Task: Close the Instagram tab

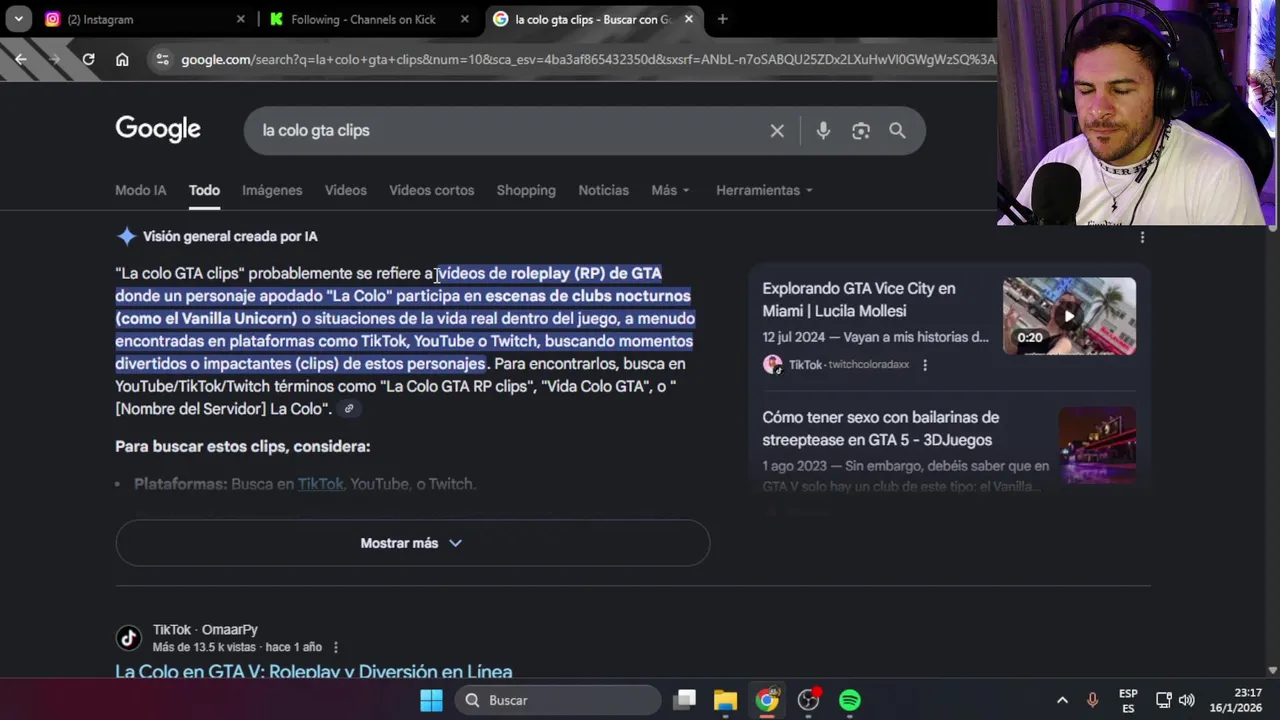Action: (x=240, y=19)
